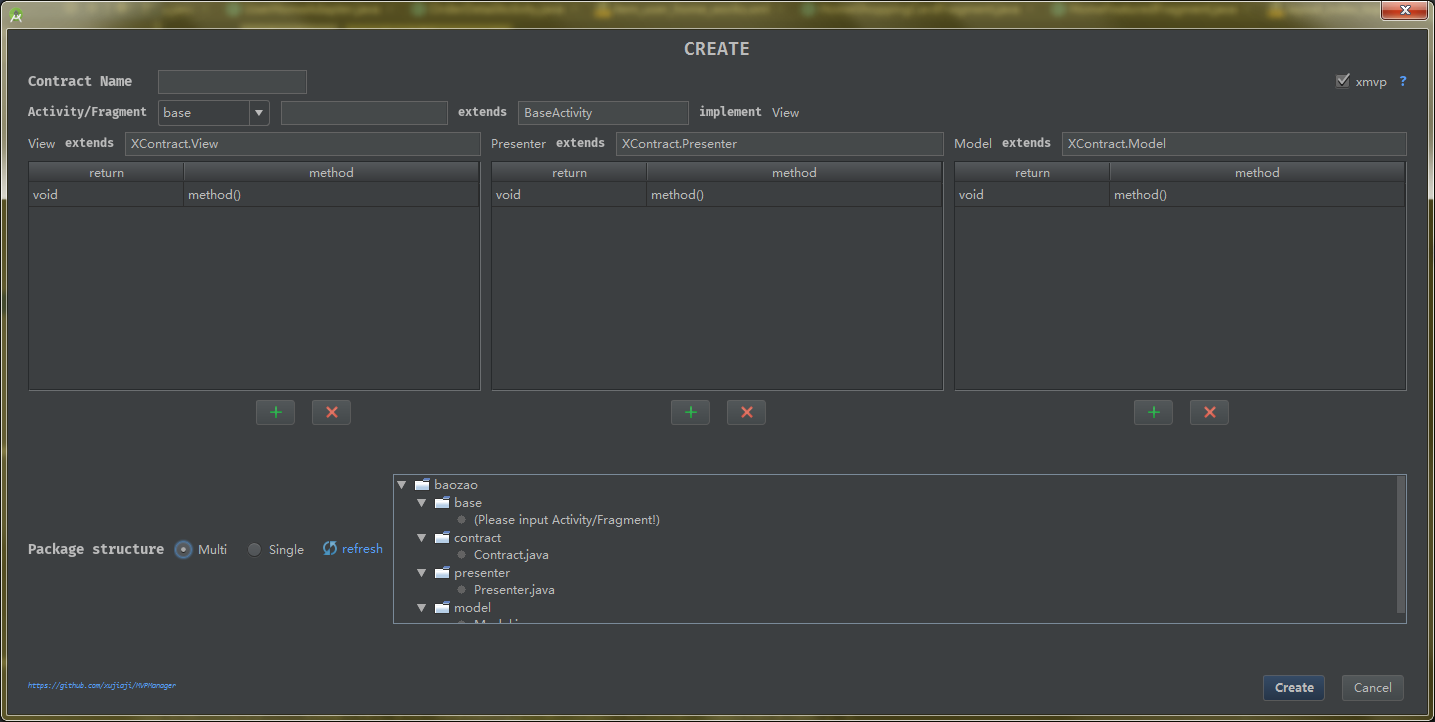This screenshot has width=1435, height=722.
Task: Remove a method row from View table
Action: coord(331,412)
